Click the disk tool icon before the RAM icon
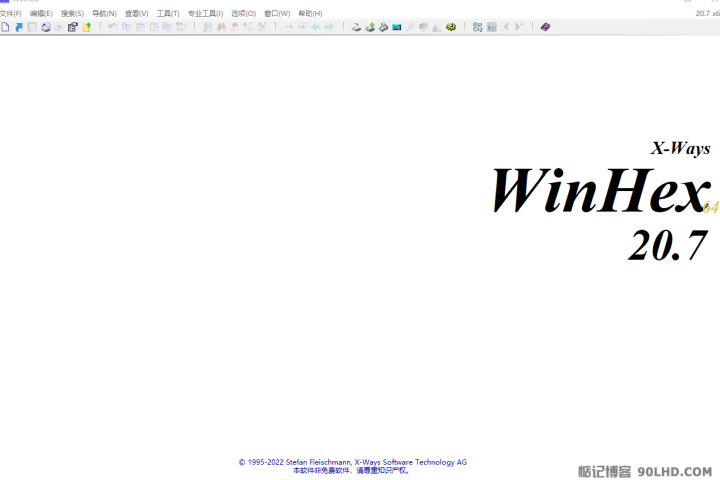720x480 pixels. (383, 27)
